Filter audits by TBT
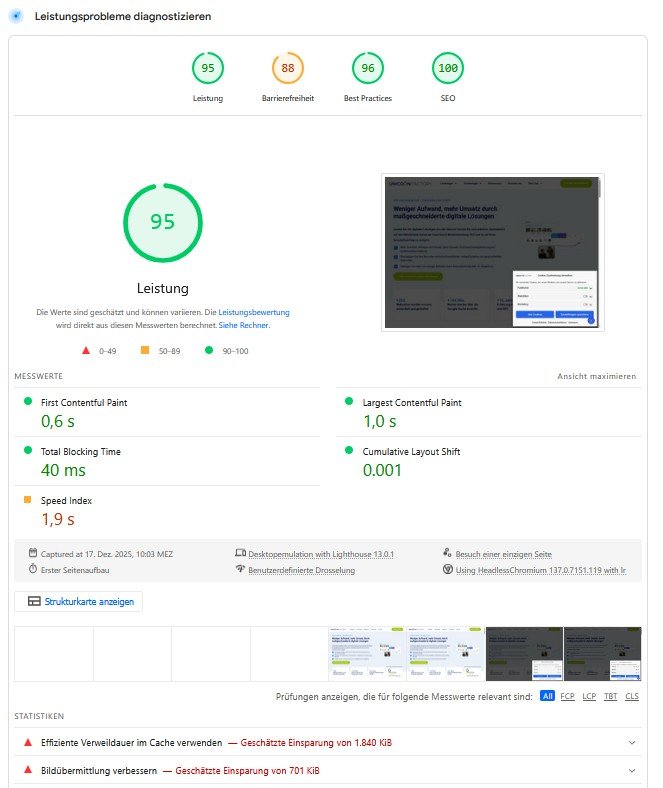The height and width of the screenshot is (788, 663). click(610, 696)
